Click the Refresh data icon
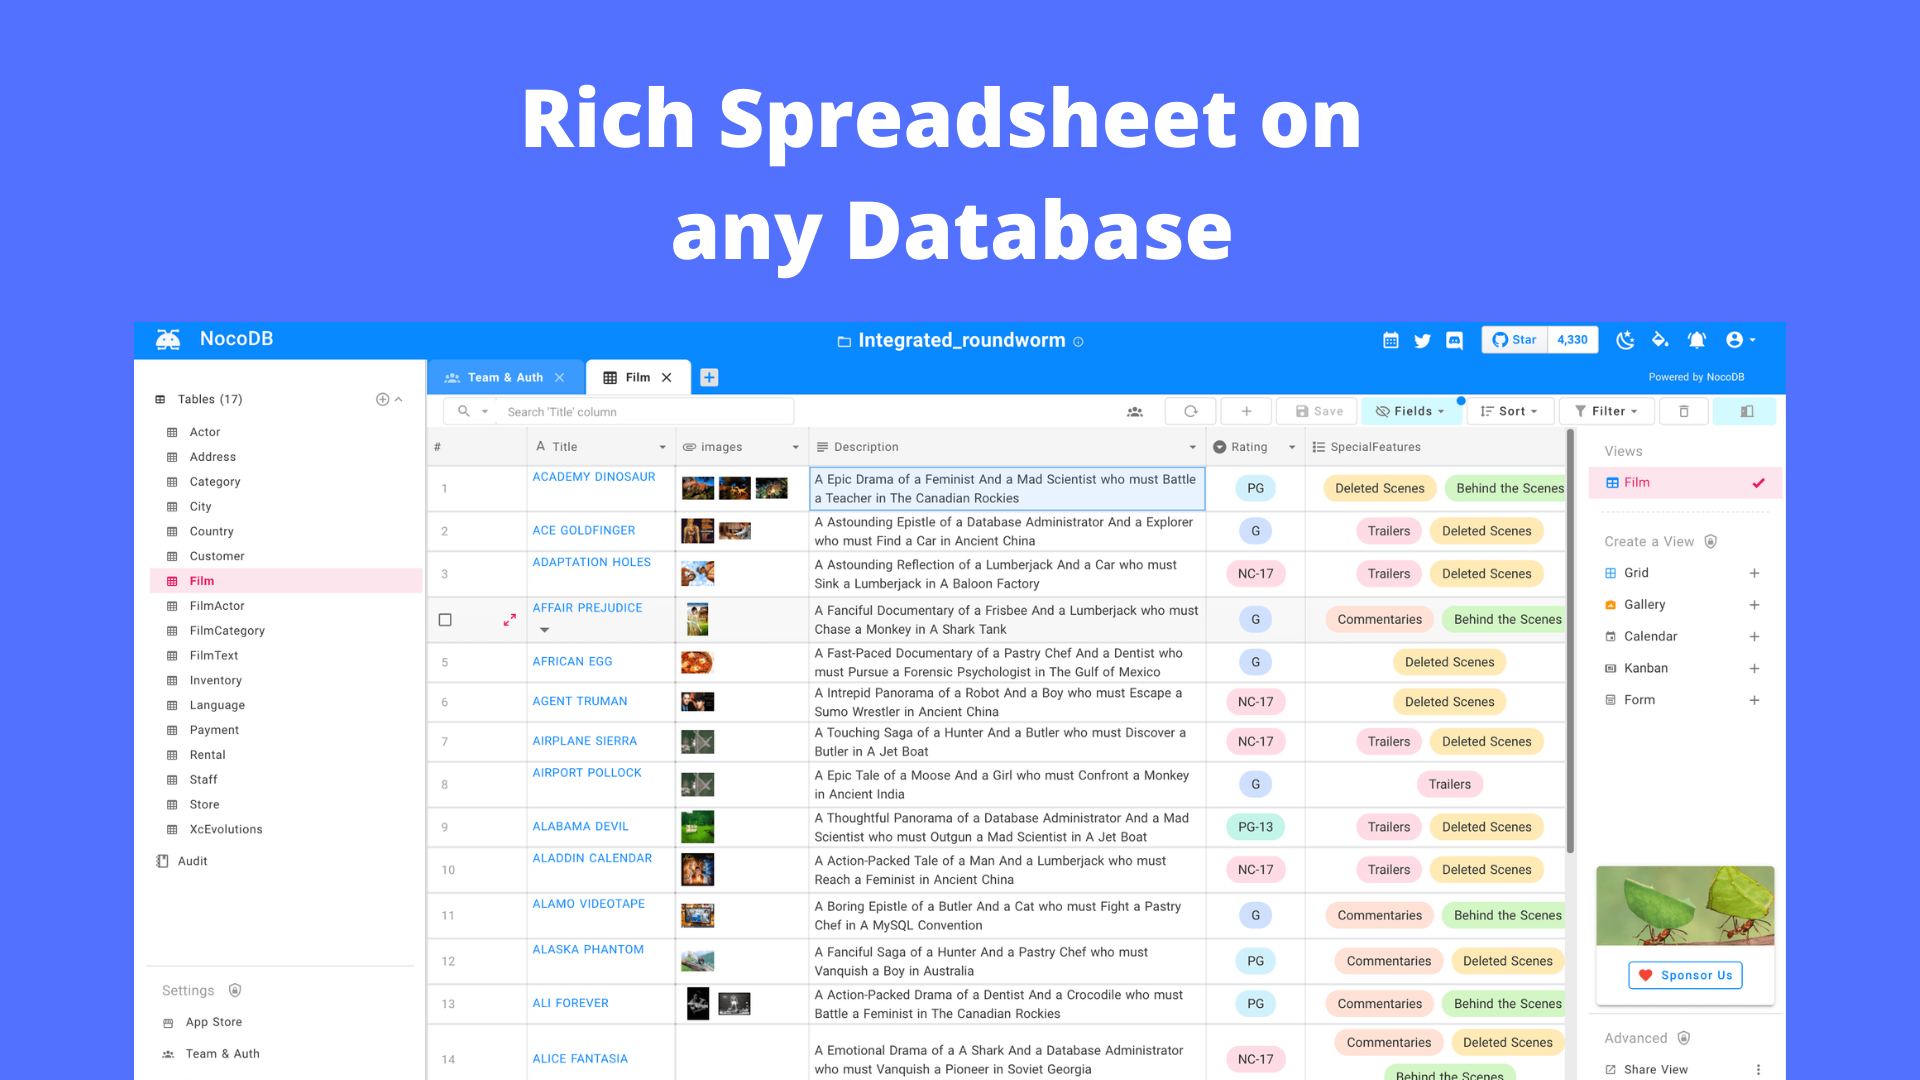1920x1080 pixels. point(1188,413)
